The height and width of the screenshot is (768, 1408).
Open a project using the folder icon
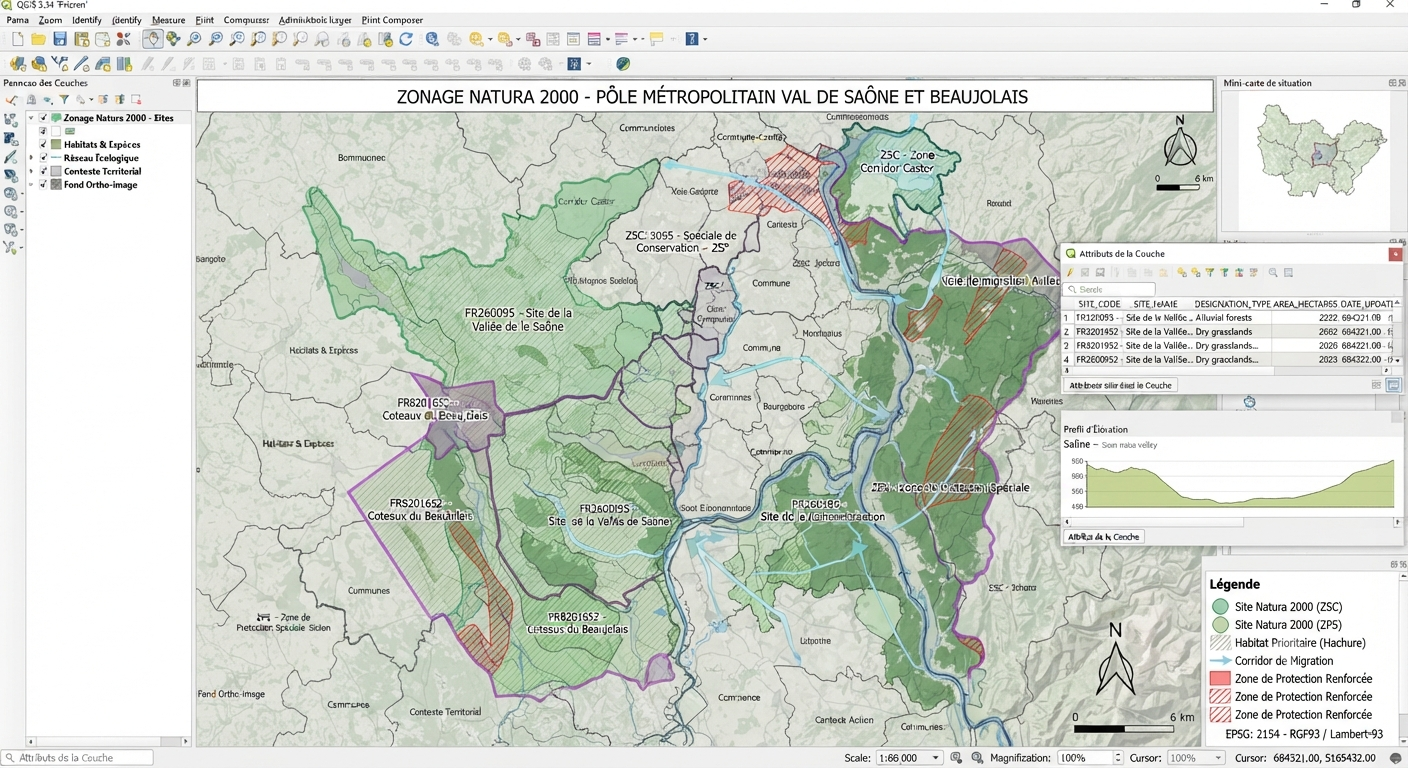pos(38,39)
